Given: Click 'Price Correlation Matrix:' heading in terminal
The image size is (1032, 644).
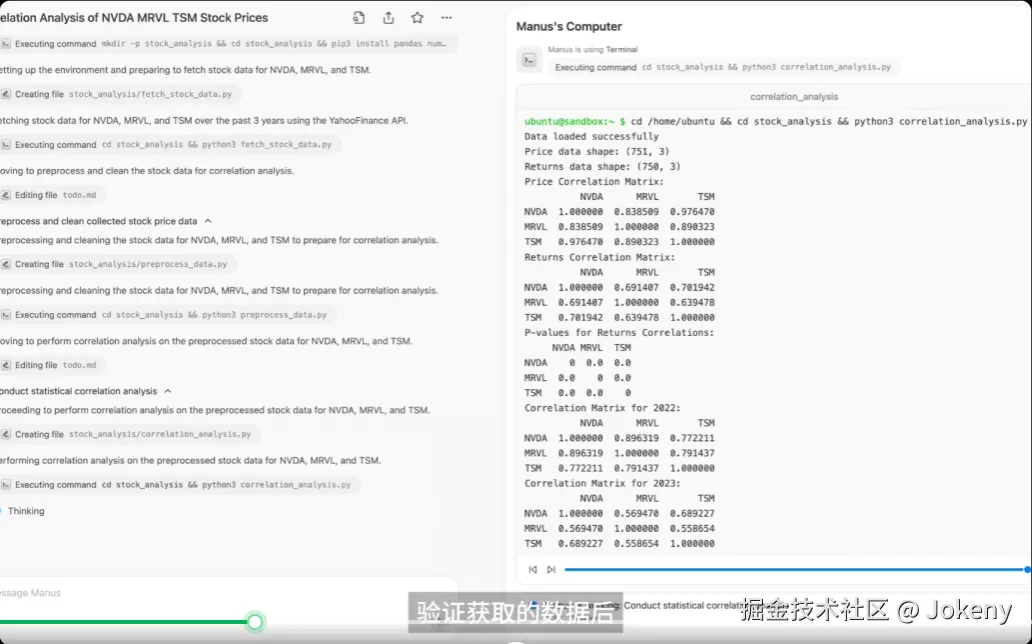Looking at the screenshot, I should [594, 182].
